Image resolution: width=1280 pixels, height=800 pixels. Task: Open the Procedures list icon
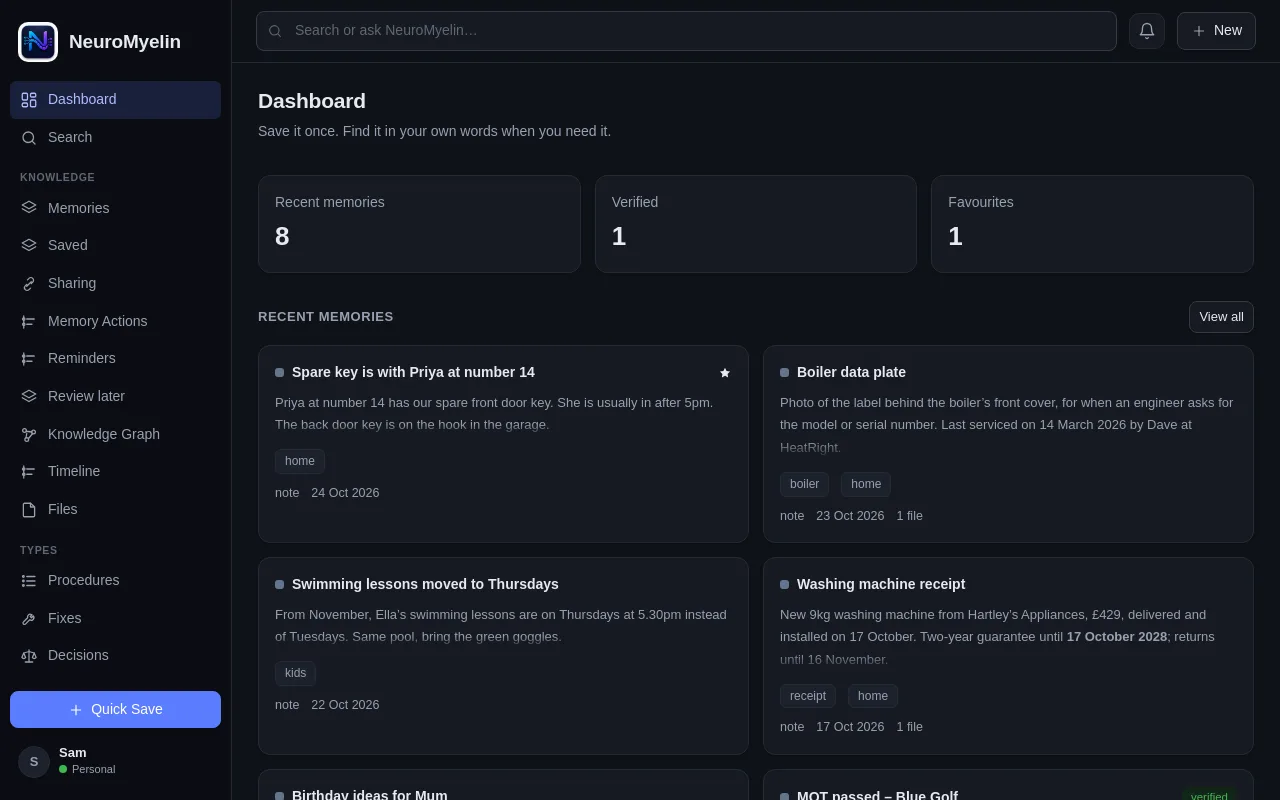(29, 581)
